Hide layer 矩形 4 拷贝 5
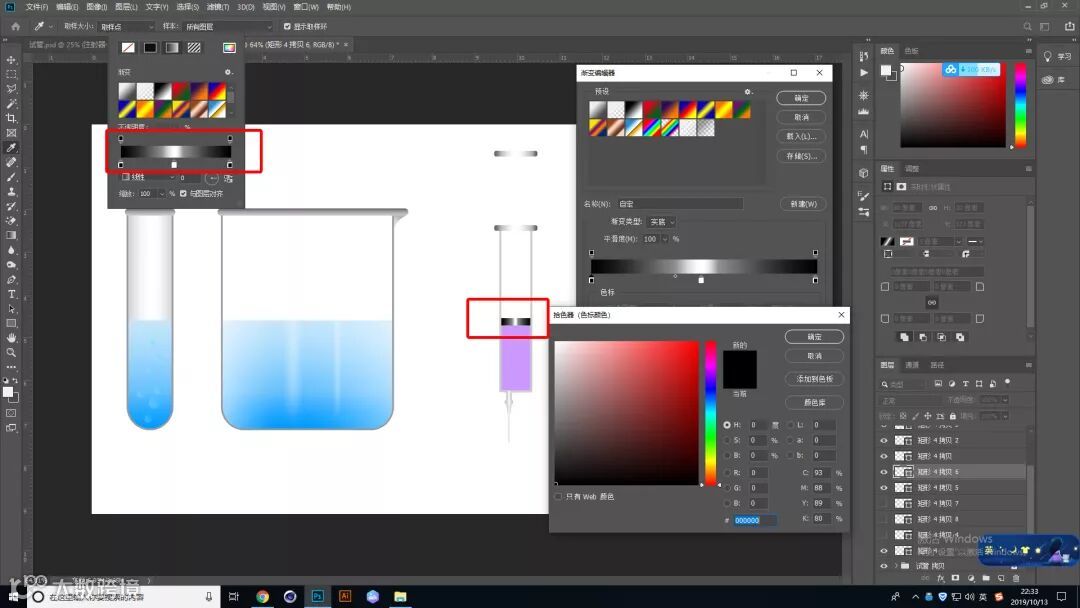 click(884, 488)
